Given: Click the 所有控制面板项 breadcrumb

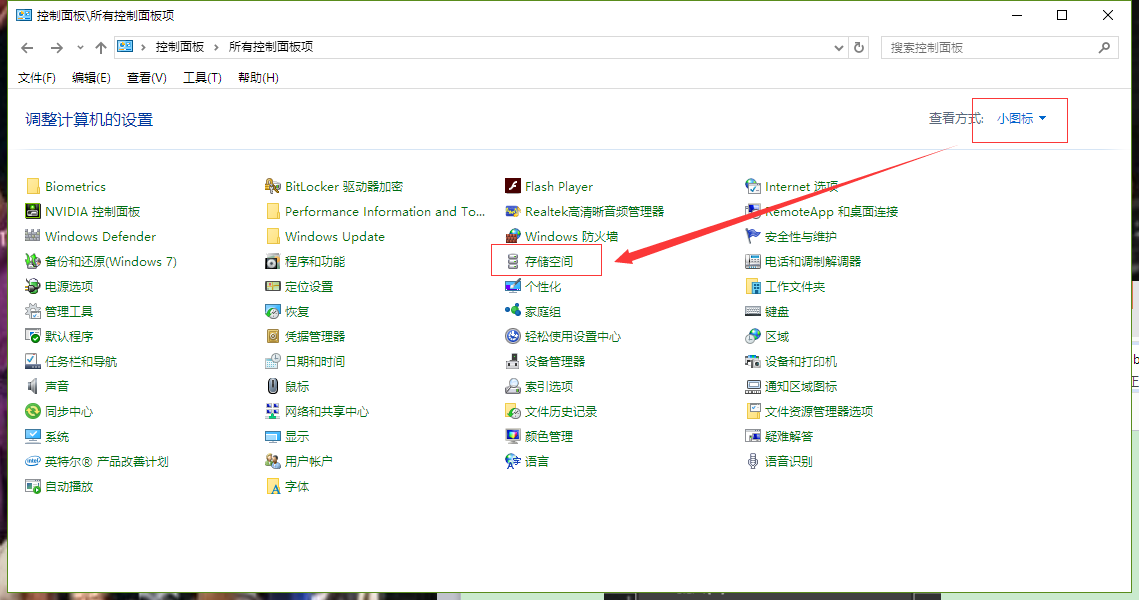Looking at the screenshot, I should pyautogui.click(x=271, y=46).
